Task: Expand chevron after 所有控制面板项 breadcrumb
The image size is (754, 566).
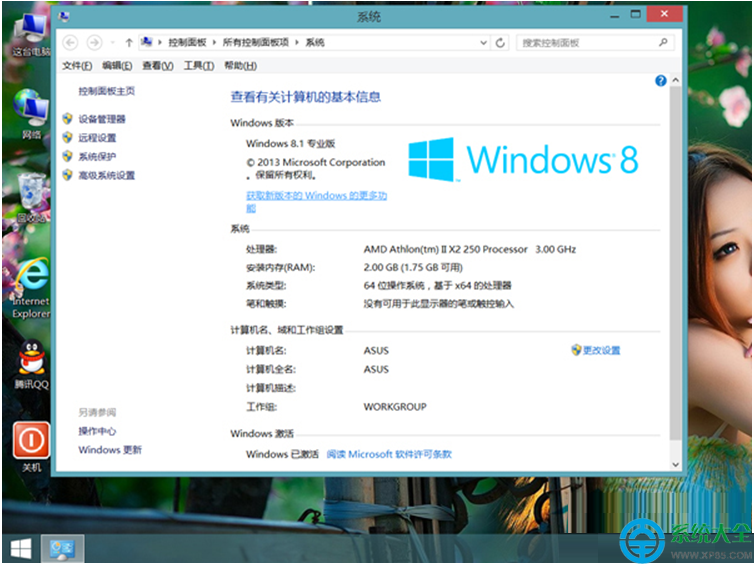Action: [x=297, y=42]
